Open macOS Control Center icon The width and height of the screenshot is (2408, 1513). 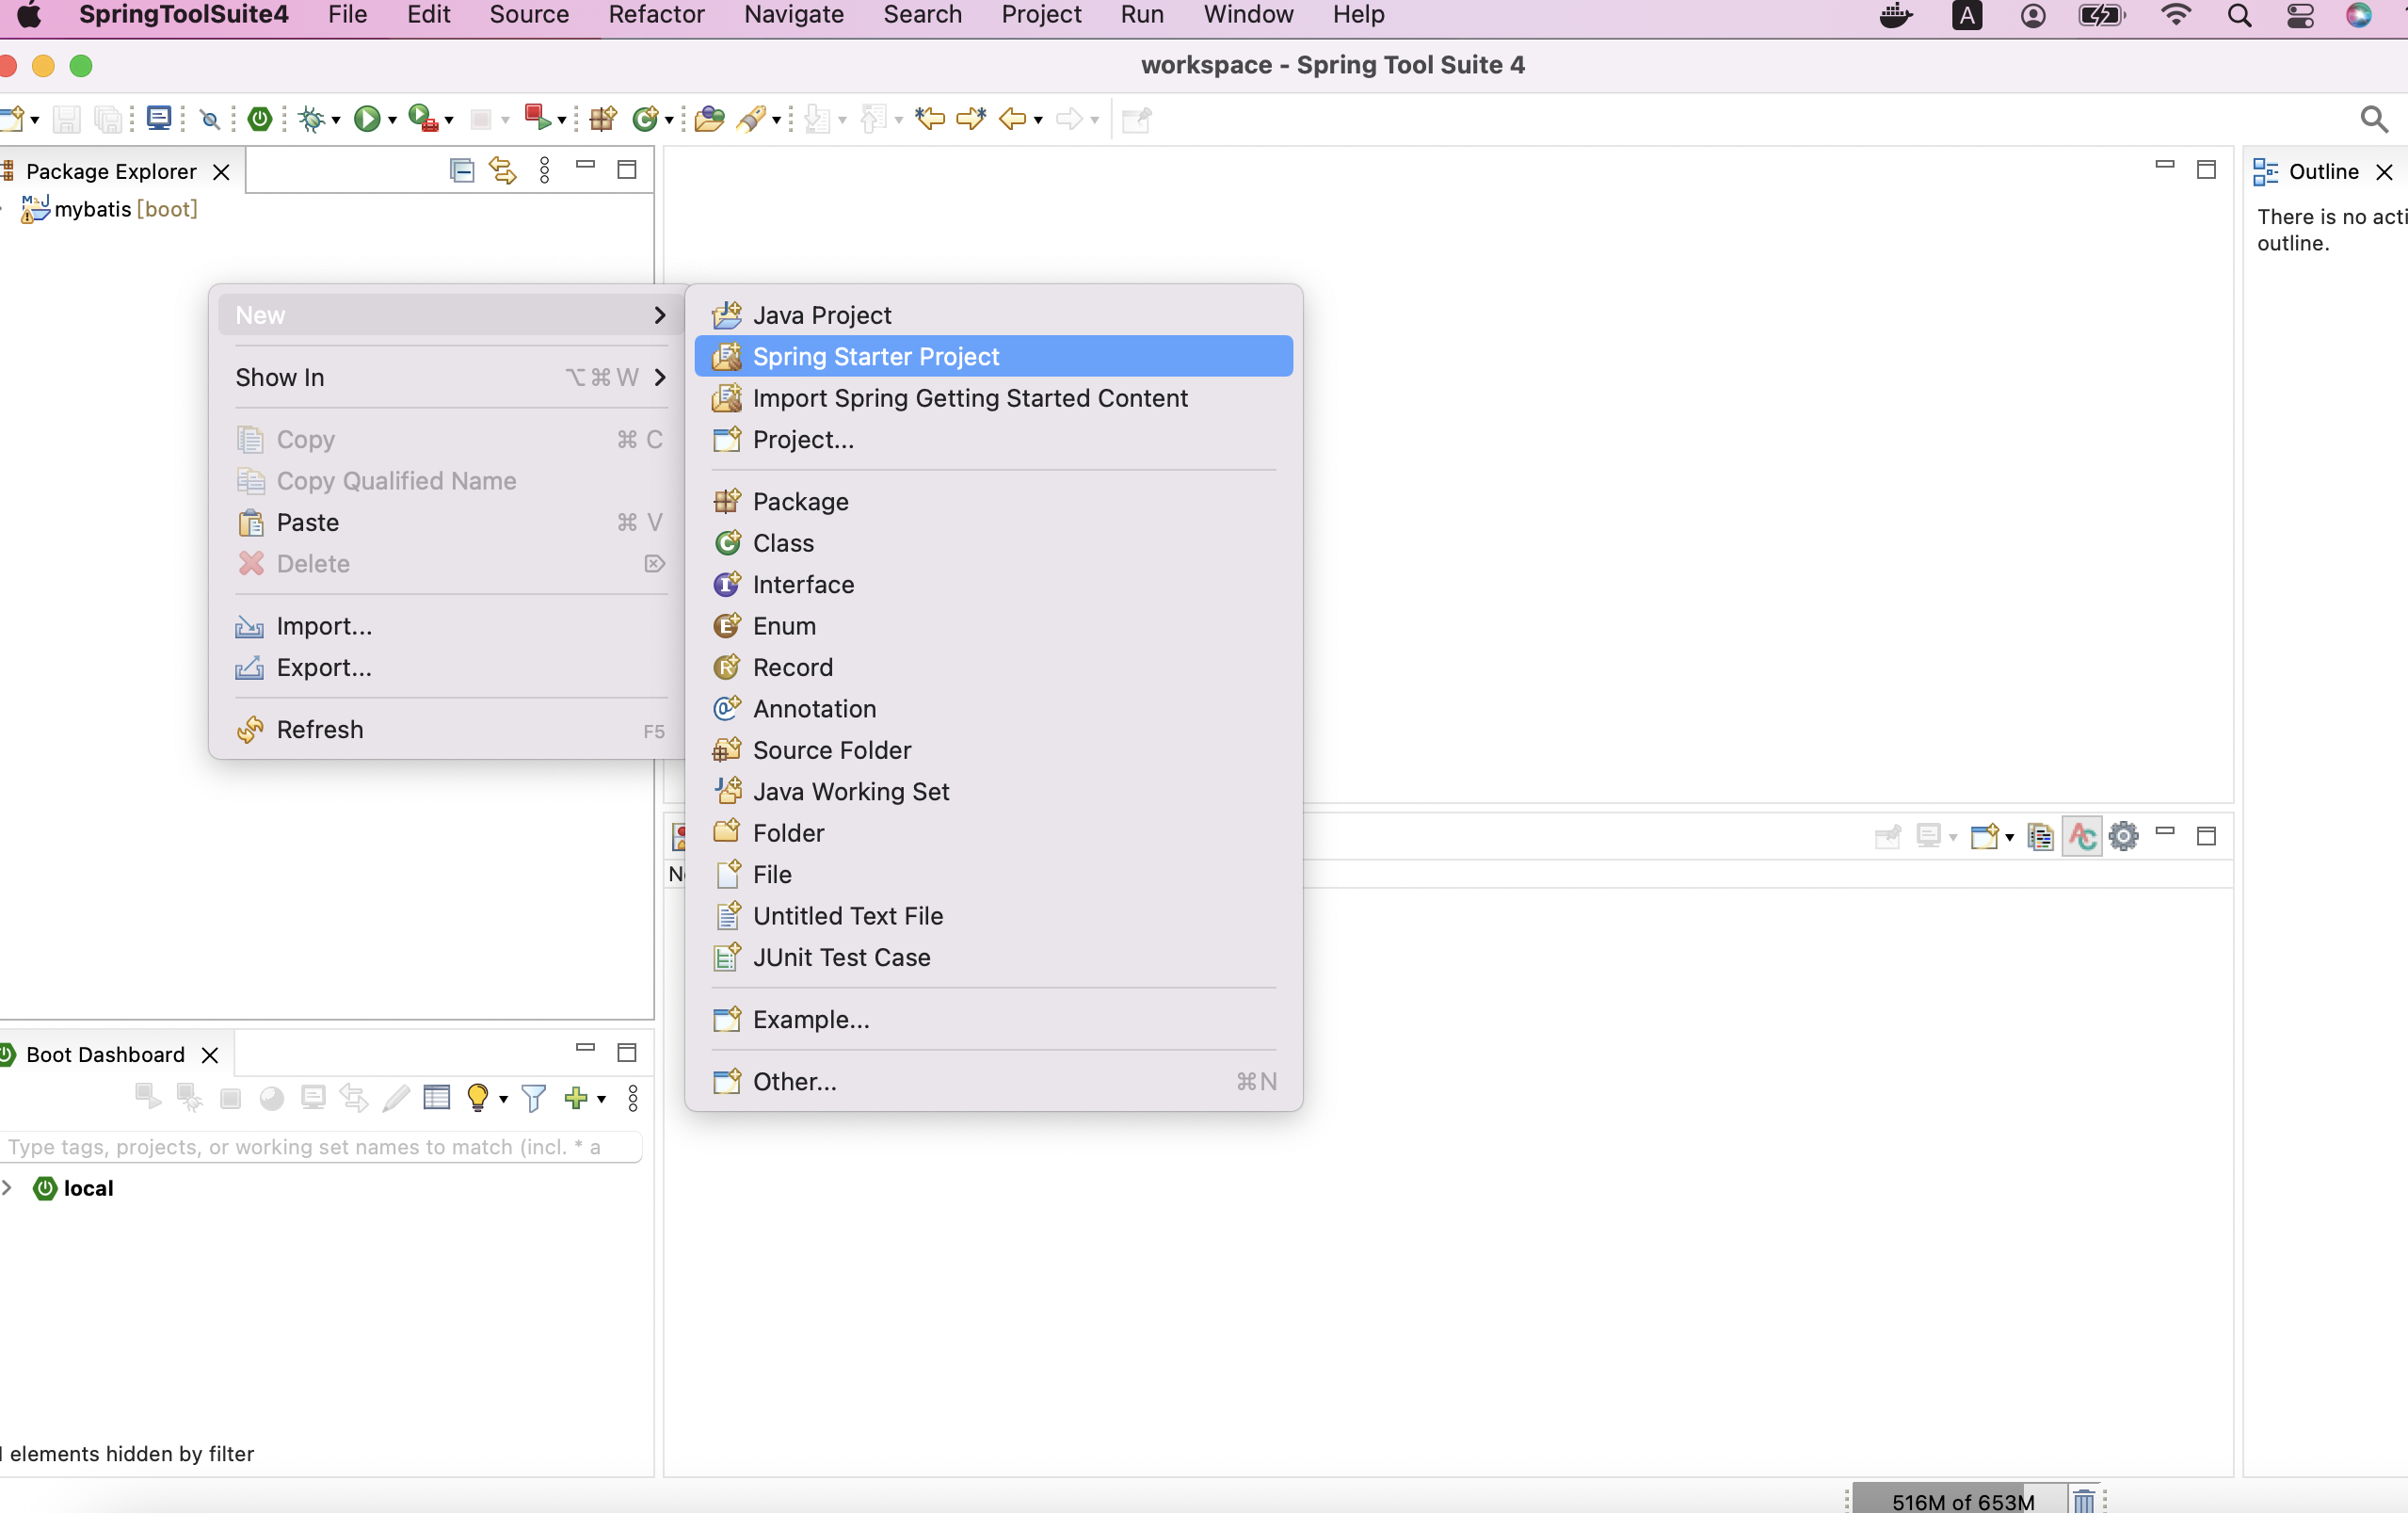(2299, 15)
